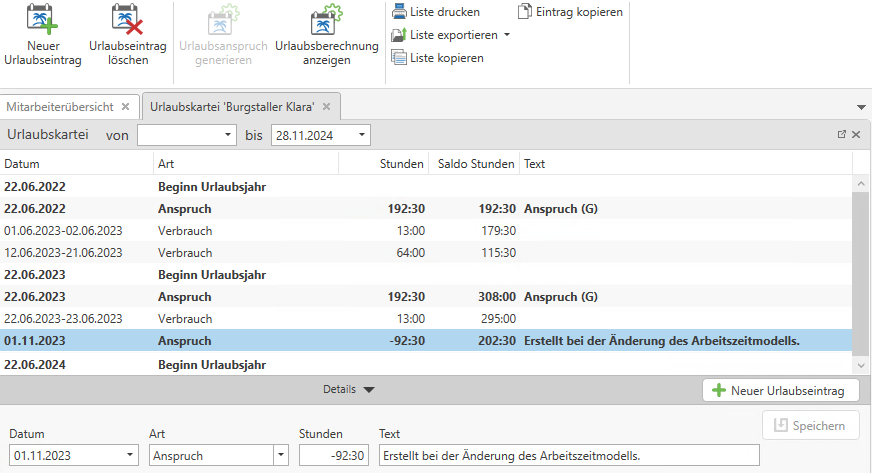872x473 pixels.
Task: Close the Mitarbeiterübersicht tab
Action: (x=125, y=106)
